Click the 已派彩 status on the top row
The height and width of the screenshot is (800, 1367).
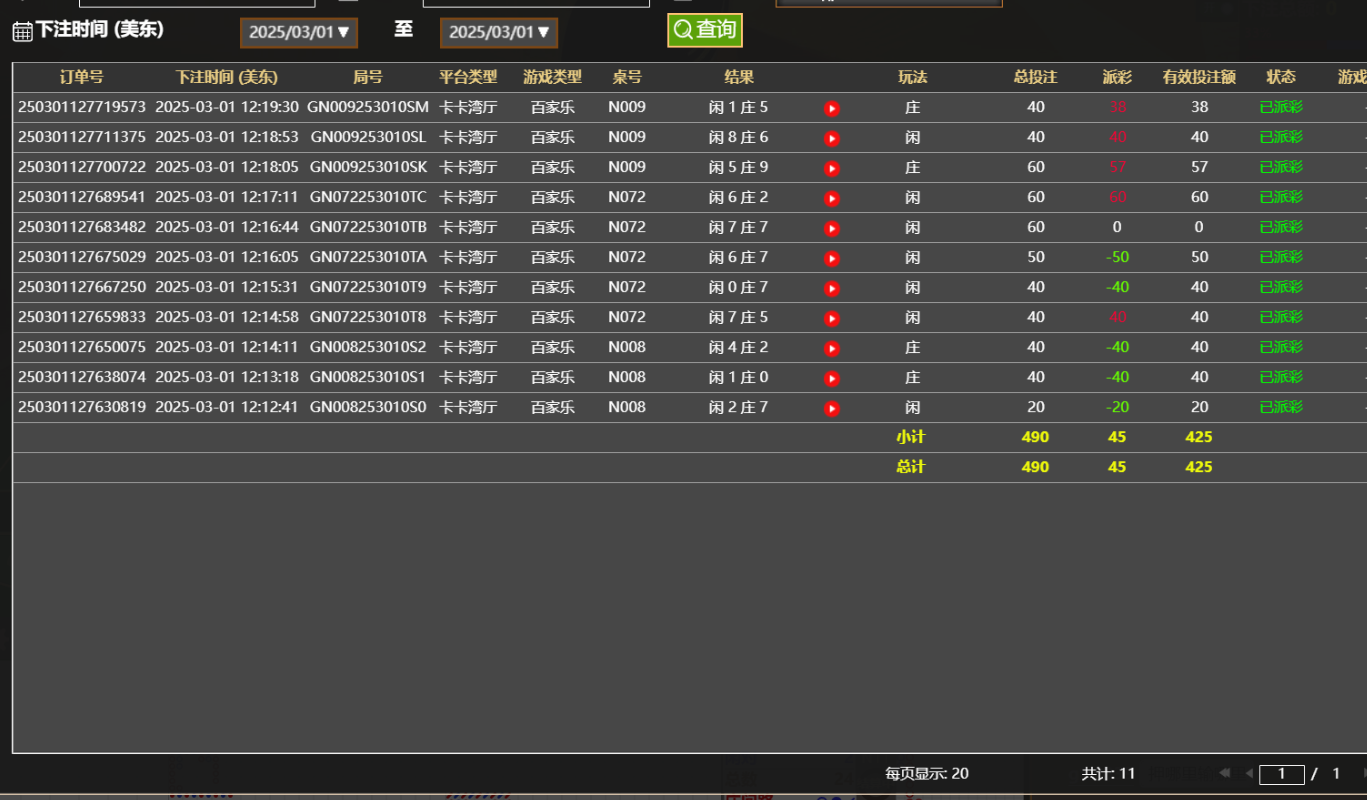click(1280, 107)
